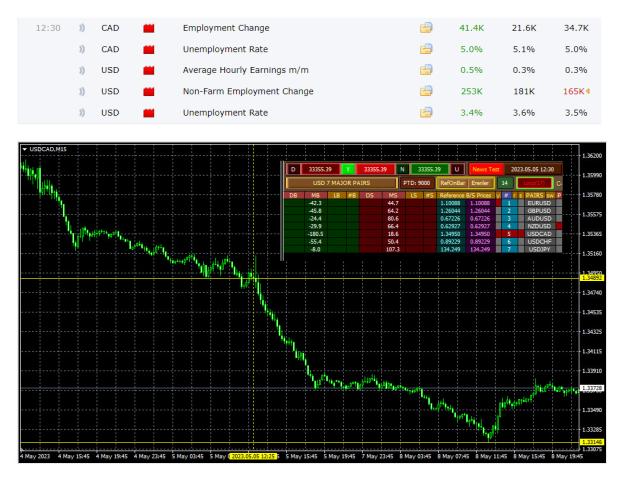The width and height of the screenshot is (625, 482).
Task: Click the red News Test button
Action: point(485,169)
